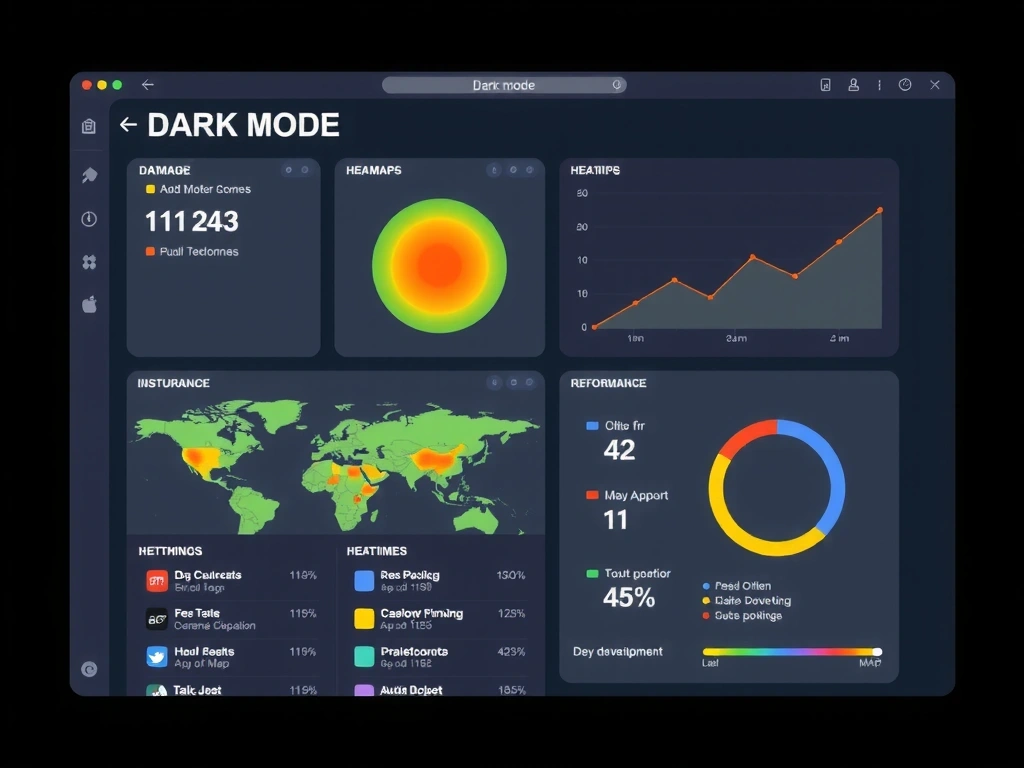Select the pin icon in the left sidebar
Screen dimensions: 1024x768
(x=88, y=175)
